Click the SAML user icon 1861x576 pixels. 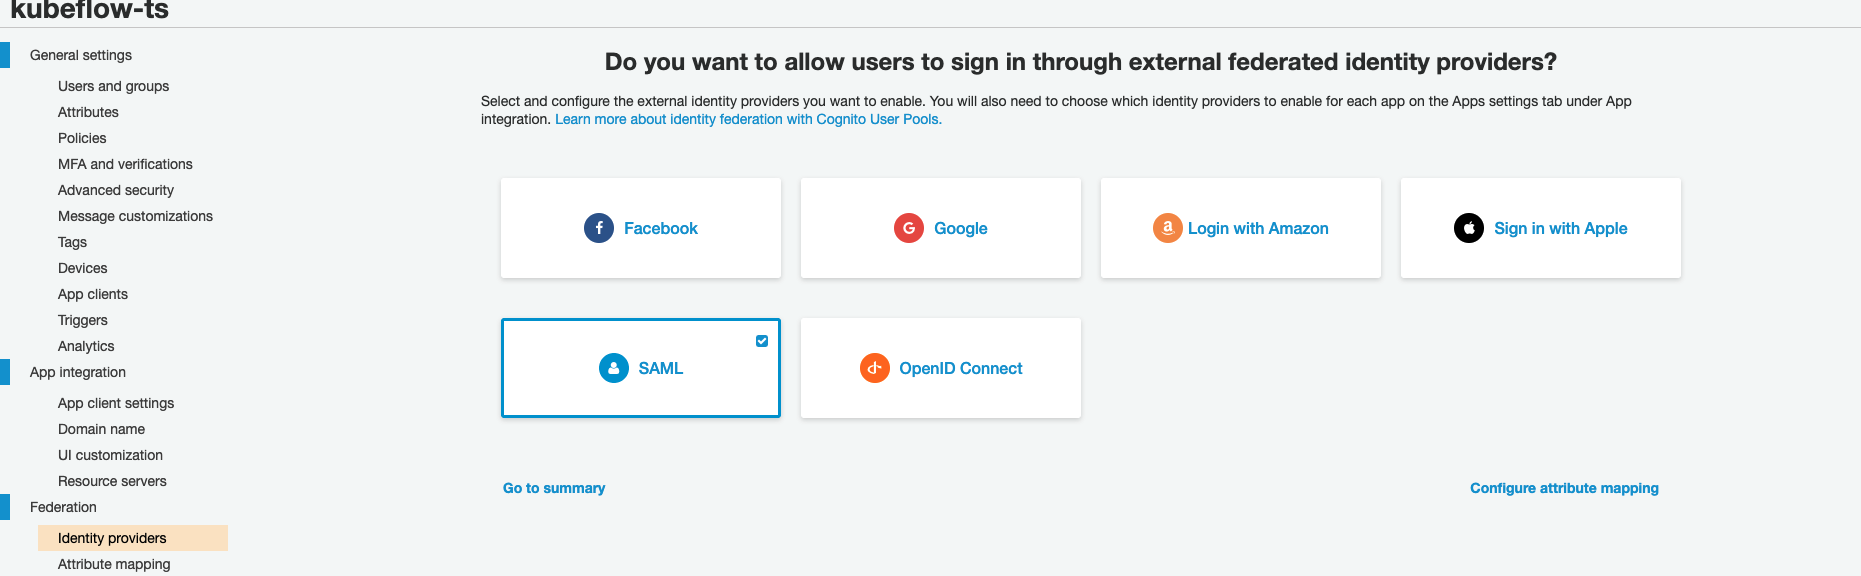(x=613, y=368)
